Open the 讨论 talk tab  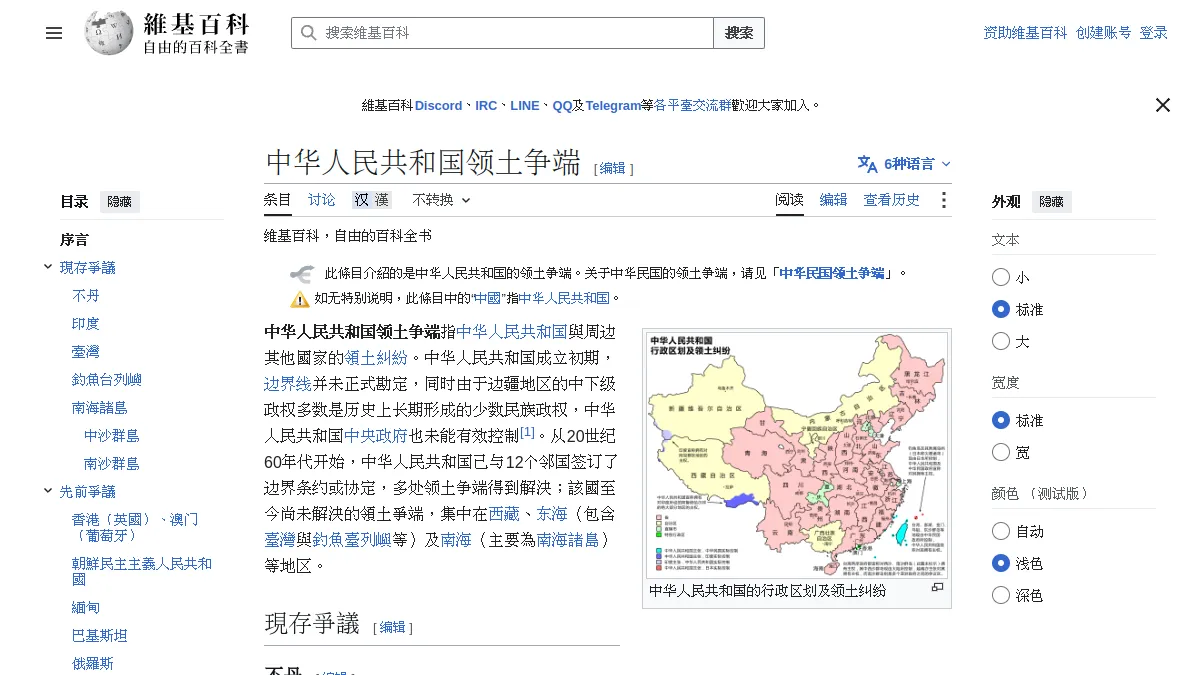pyautogui.click(x=322, y=200)
